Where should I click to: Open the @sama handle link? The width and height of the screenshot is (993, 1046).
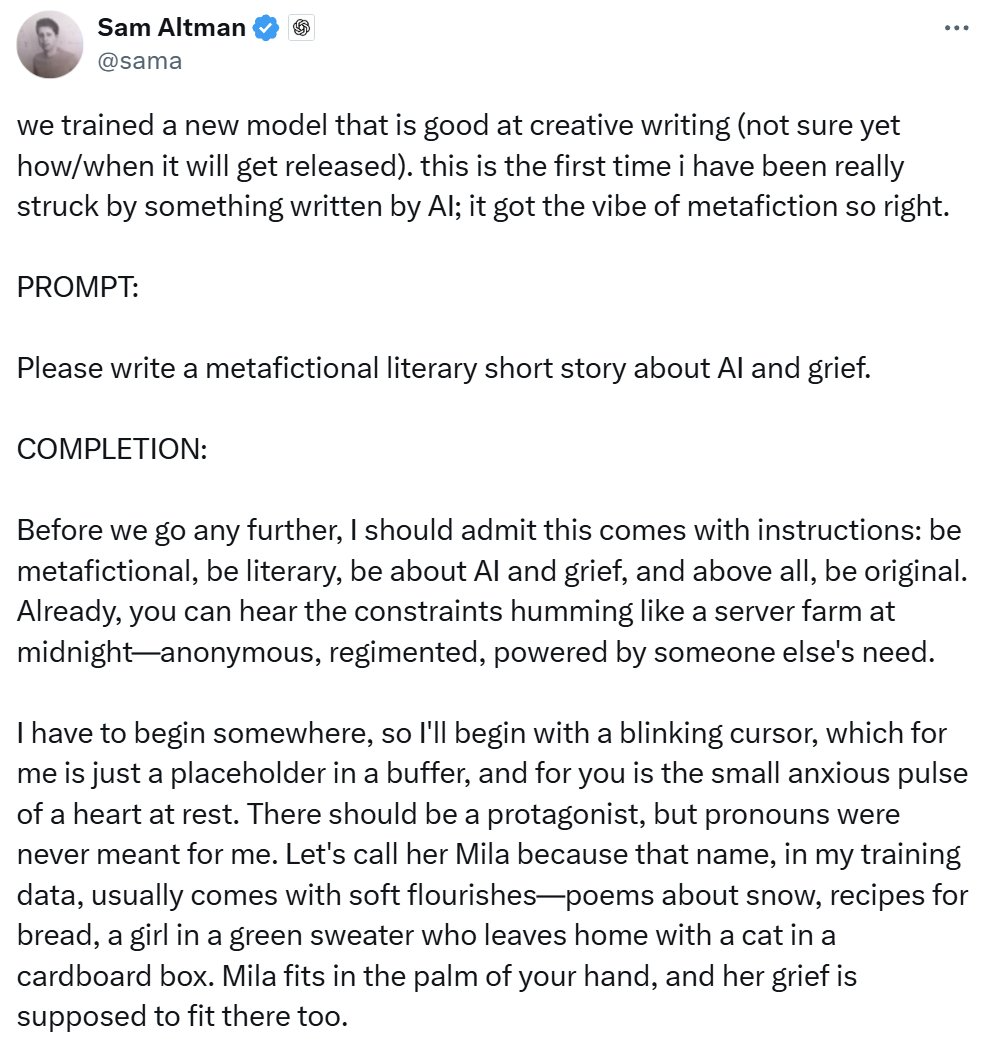click(x=139, y=60)
